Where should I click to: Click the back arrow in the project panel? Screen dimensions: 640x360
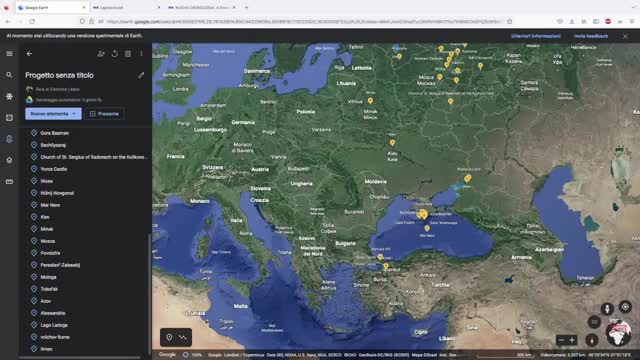click(x=29, y=53)
